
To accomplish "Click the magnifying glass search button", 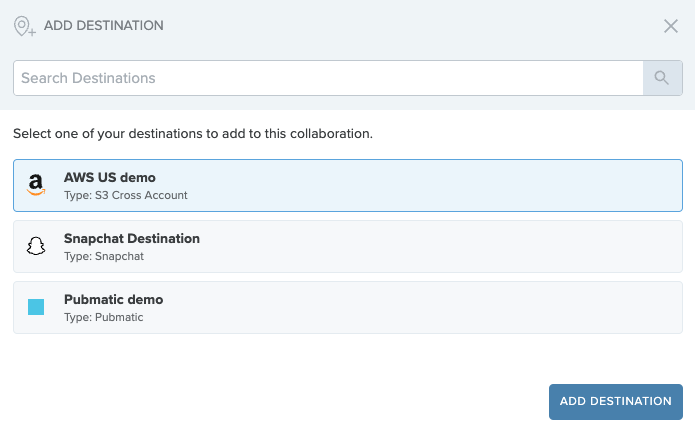I will coord(662,78).
